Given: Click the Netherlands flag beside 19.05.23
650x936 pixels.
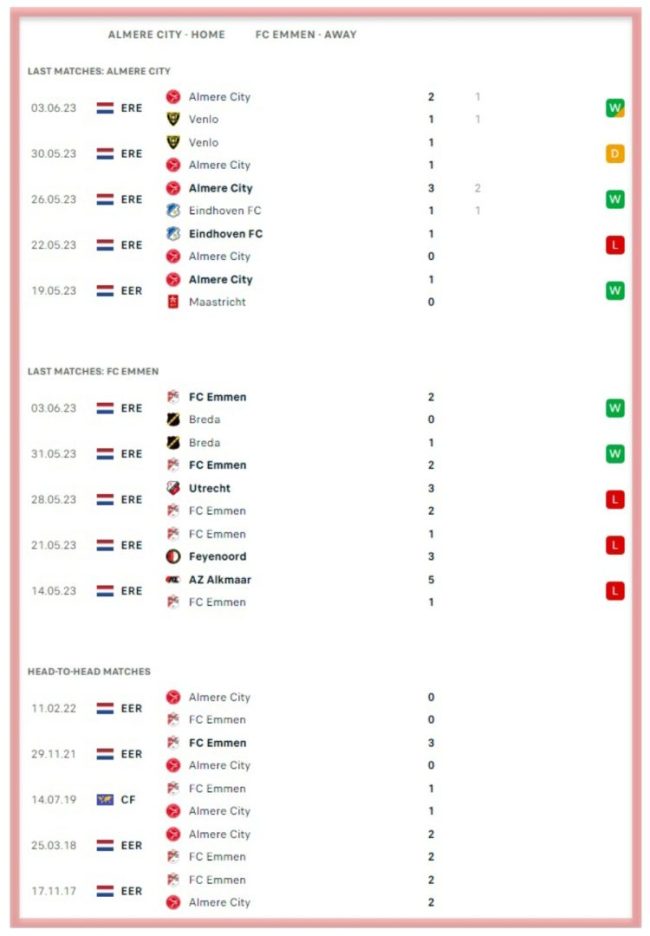Looking at the screenshot, I should click(105, 291).
